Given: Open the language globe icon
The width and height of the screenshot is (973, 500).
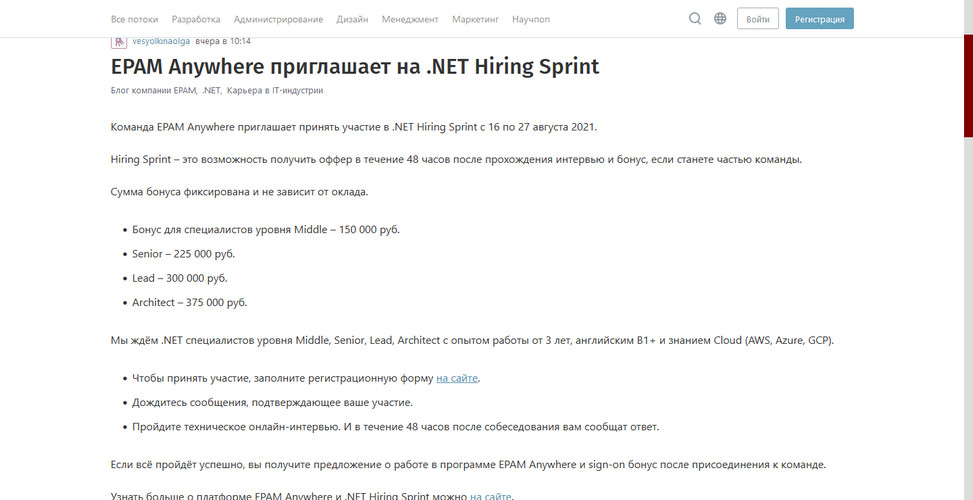Looking at the screenshot, I should point(720,19).
